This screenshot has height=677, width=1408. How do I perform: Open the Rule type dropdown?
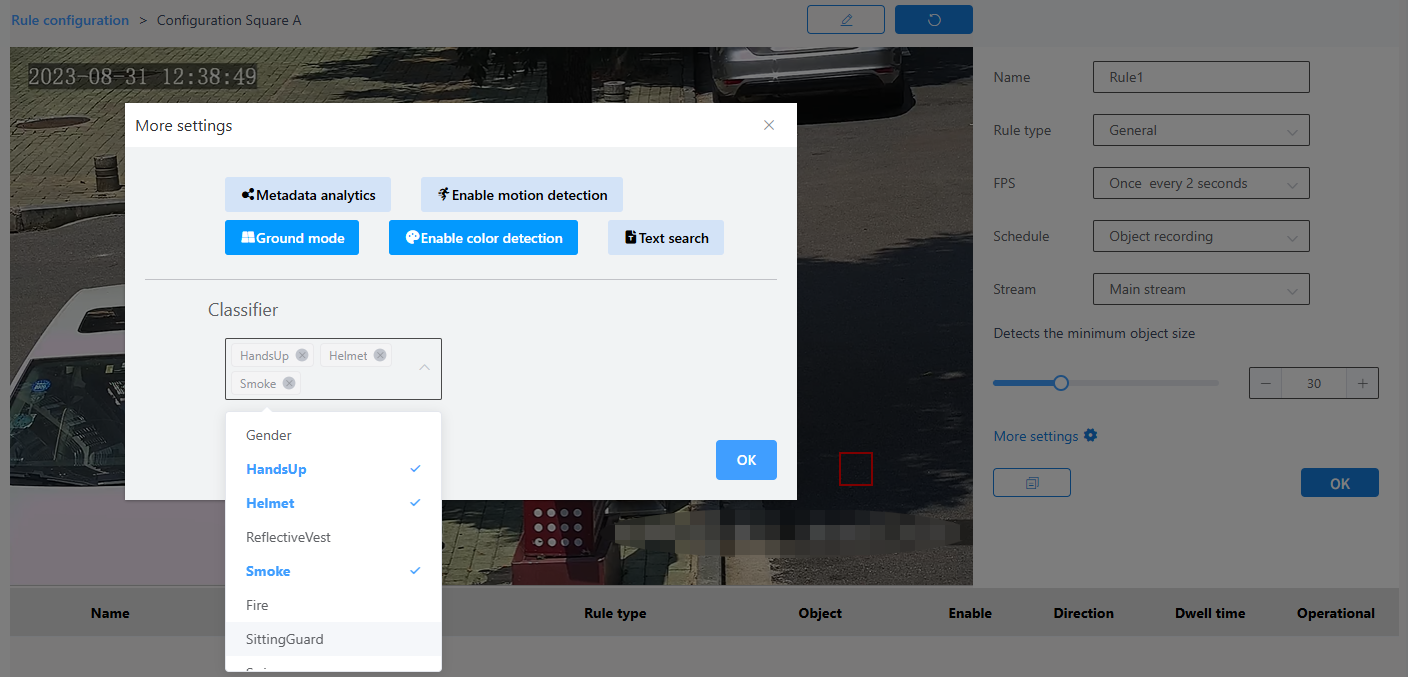(1201, 130)
